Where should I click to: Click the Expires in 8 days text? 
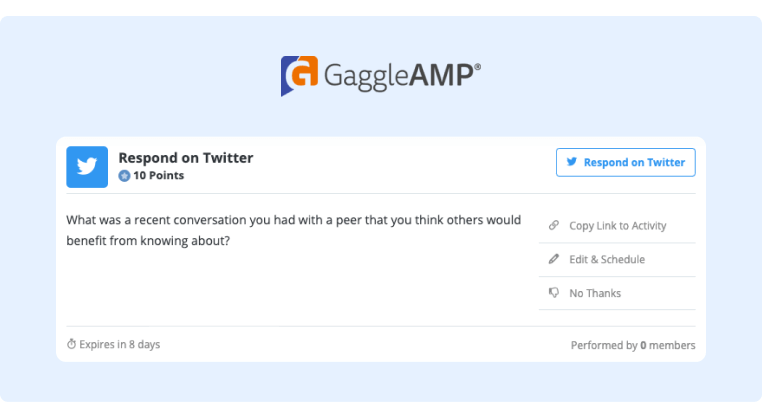point(120,344)
